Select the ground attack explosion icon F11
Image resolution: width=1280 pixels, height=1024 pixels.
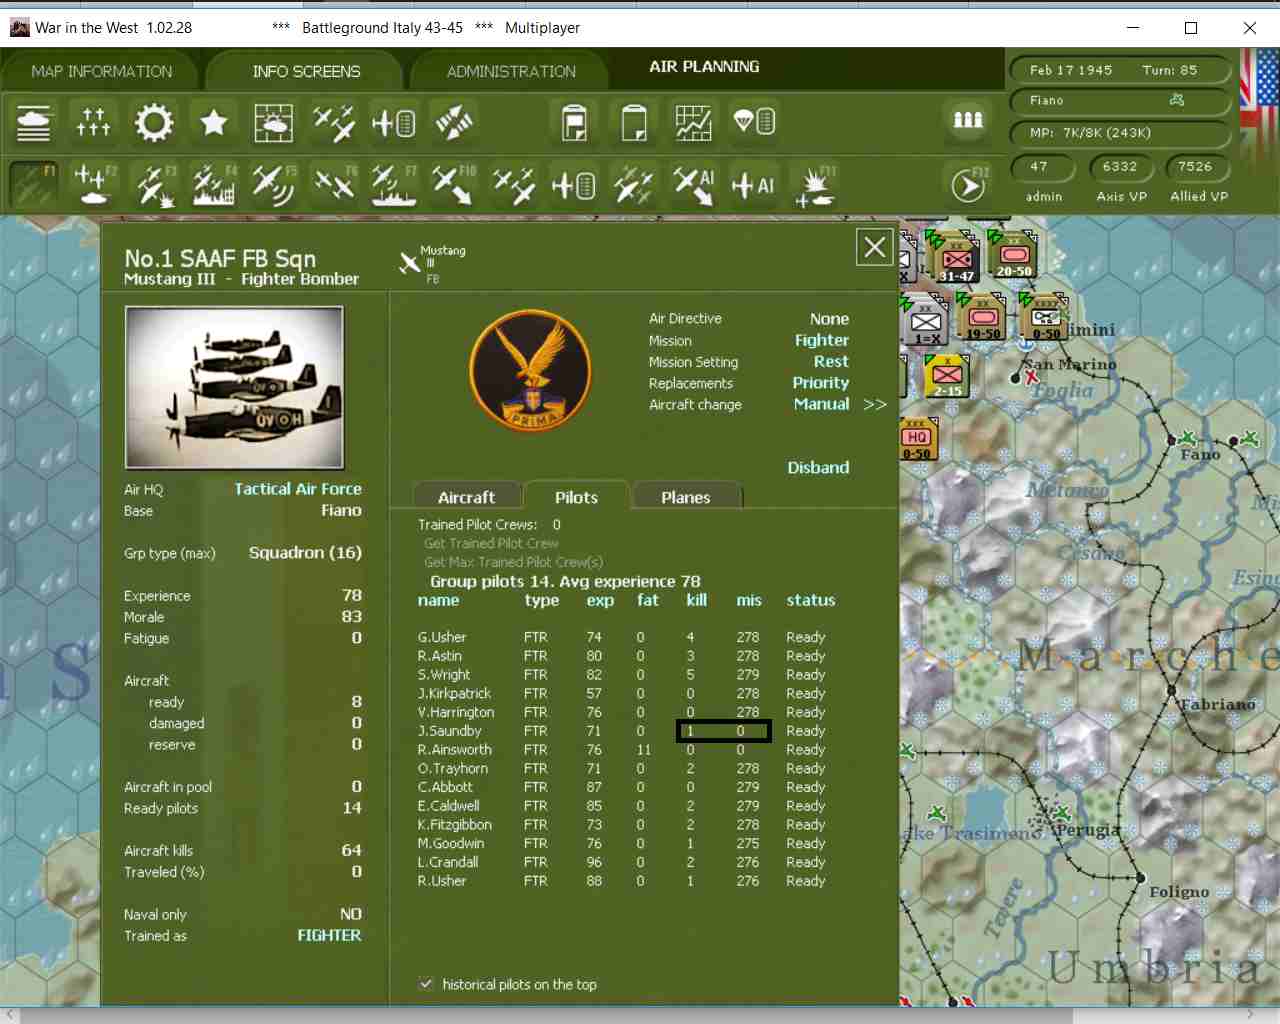pos(814,185)
